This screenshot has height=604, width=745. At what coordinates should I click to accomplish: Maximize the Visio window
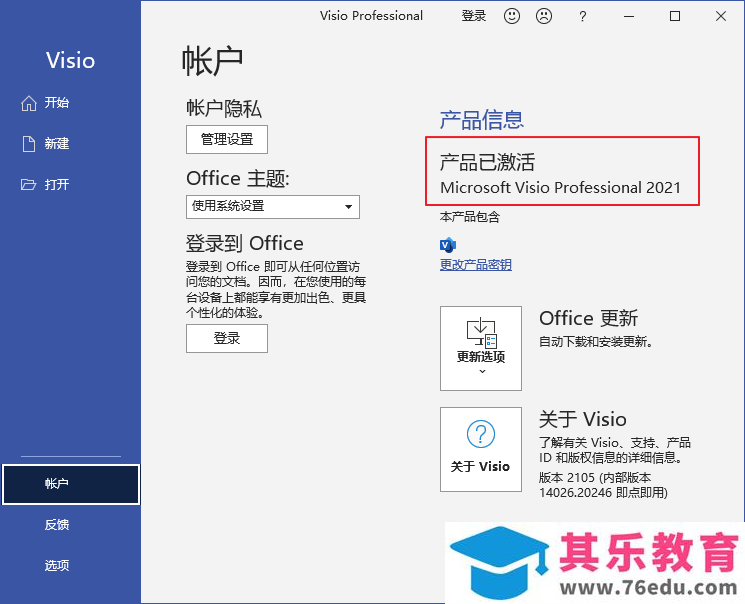(x=675, y=17)
